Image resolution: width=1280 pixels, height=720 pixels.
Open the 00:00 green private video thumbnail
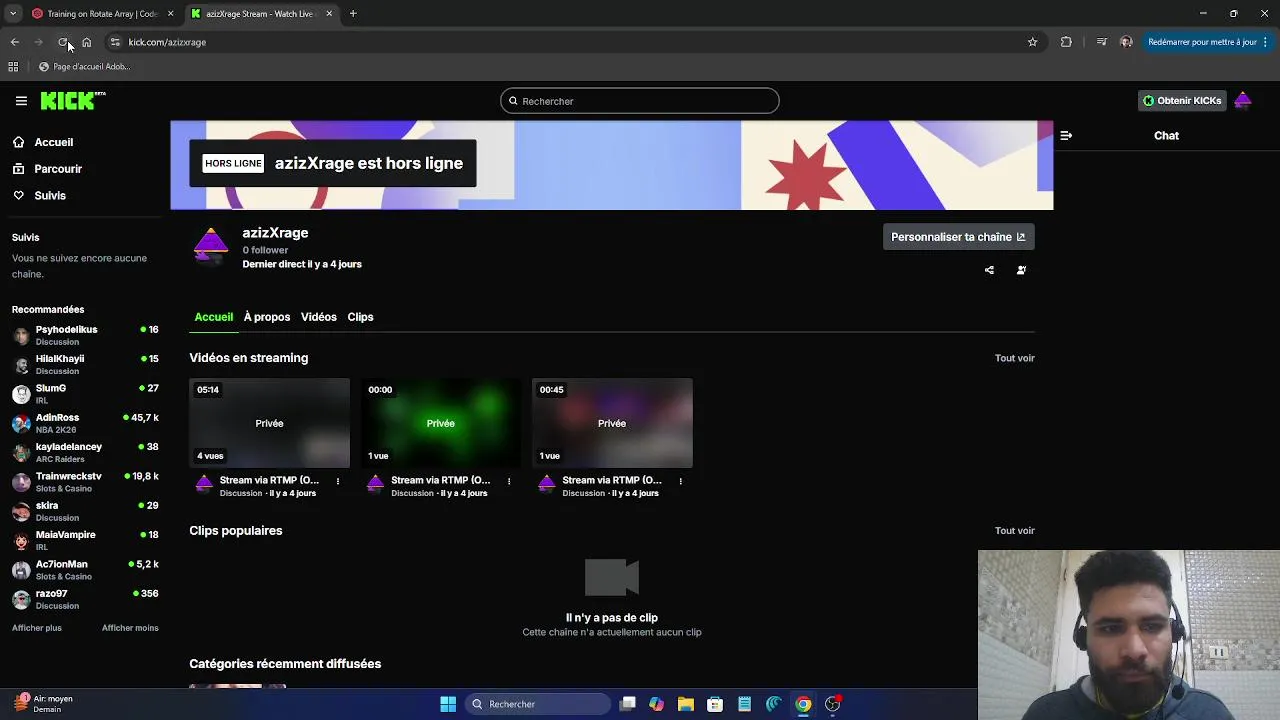(441, 423)
